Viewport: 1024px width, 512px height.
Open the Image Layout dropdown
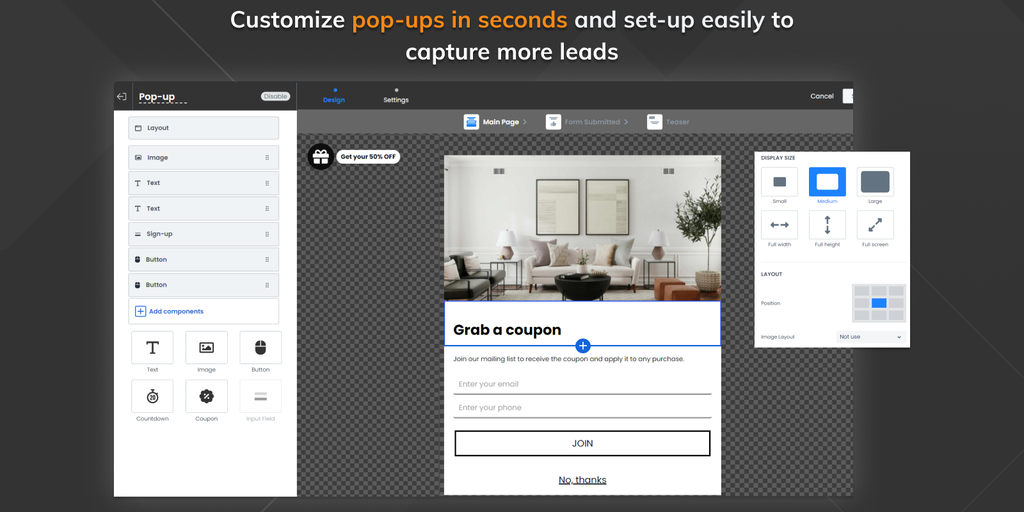click(871, 337)
